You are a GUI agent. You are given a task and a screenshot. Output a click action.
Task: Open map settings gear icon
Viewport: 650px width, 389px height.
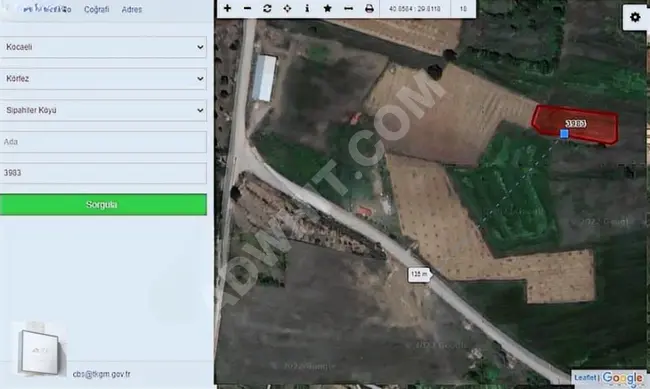[x=635, y=17]
